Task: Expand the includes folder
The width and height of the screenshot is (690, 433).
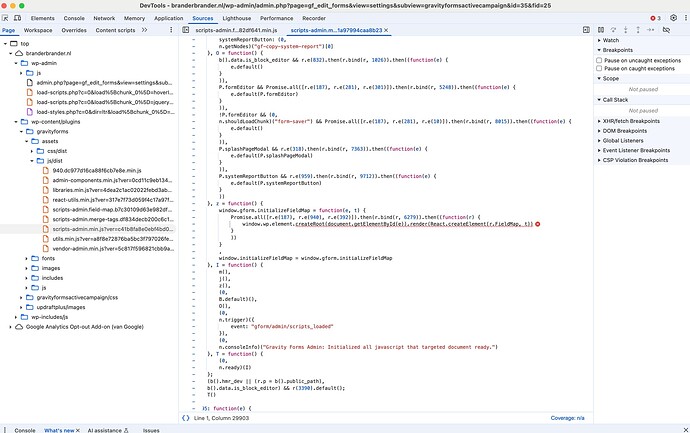Action: point(26,278)
